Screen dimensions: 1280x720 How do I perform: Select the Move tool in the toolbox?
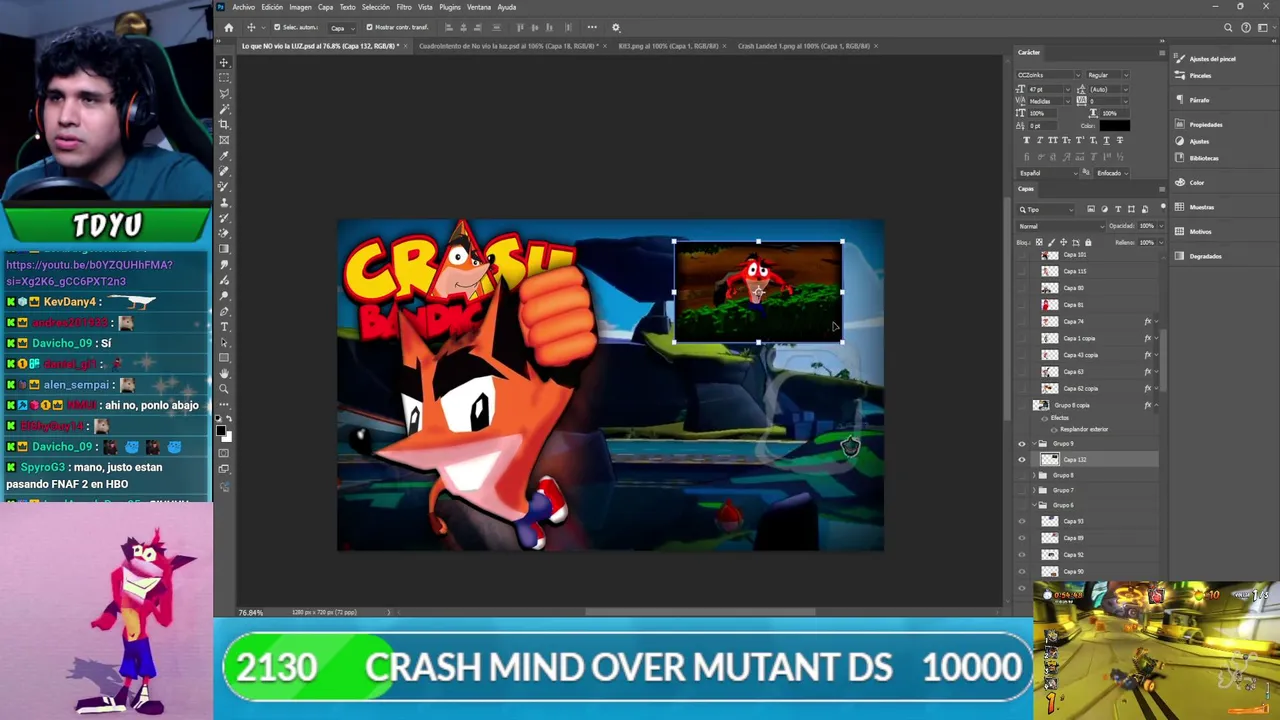pos(224,62)
